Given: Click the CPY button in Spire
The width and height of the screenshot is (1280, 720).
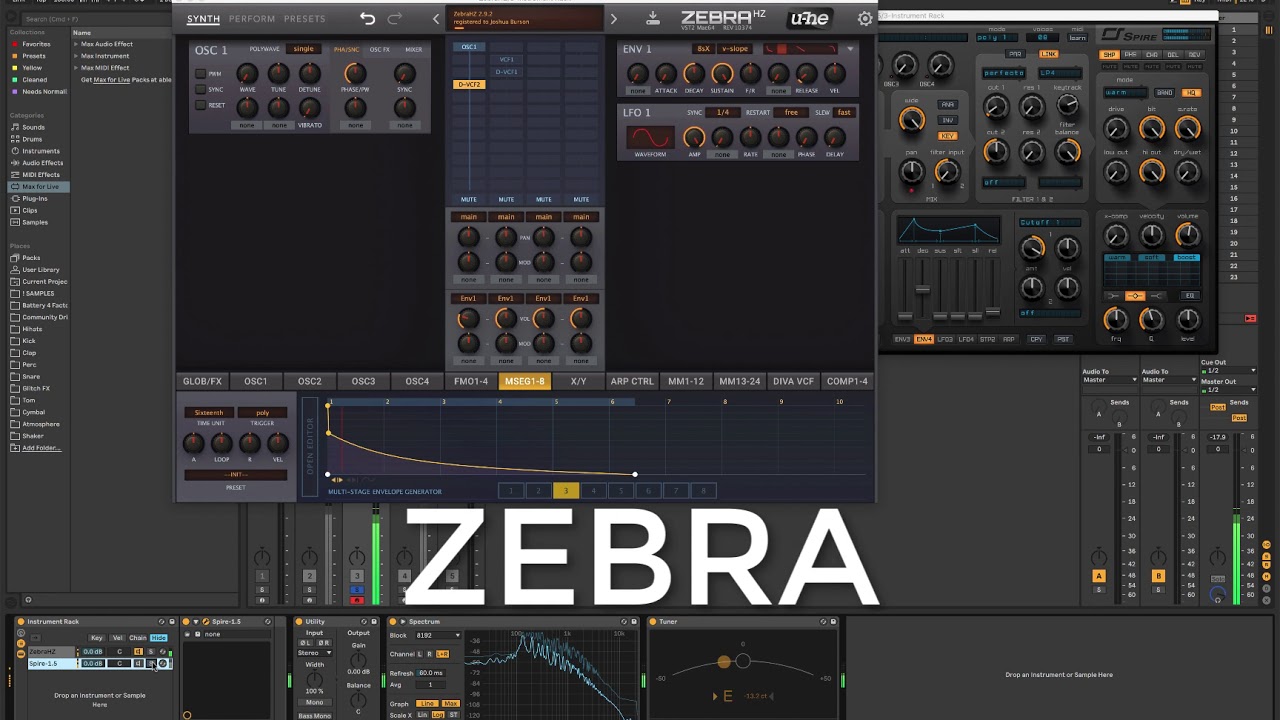Looking at the screenshot, I should [x=1036, y=339].
